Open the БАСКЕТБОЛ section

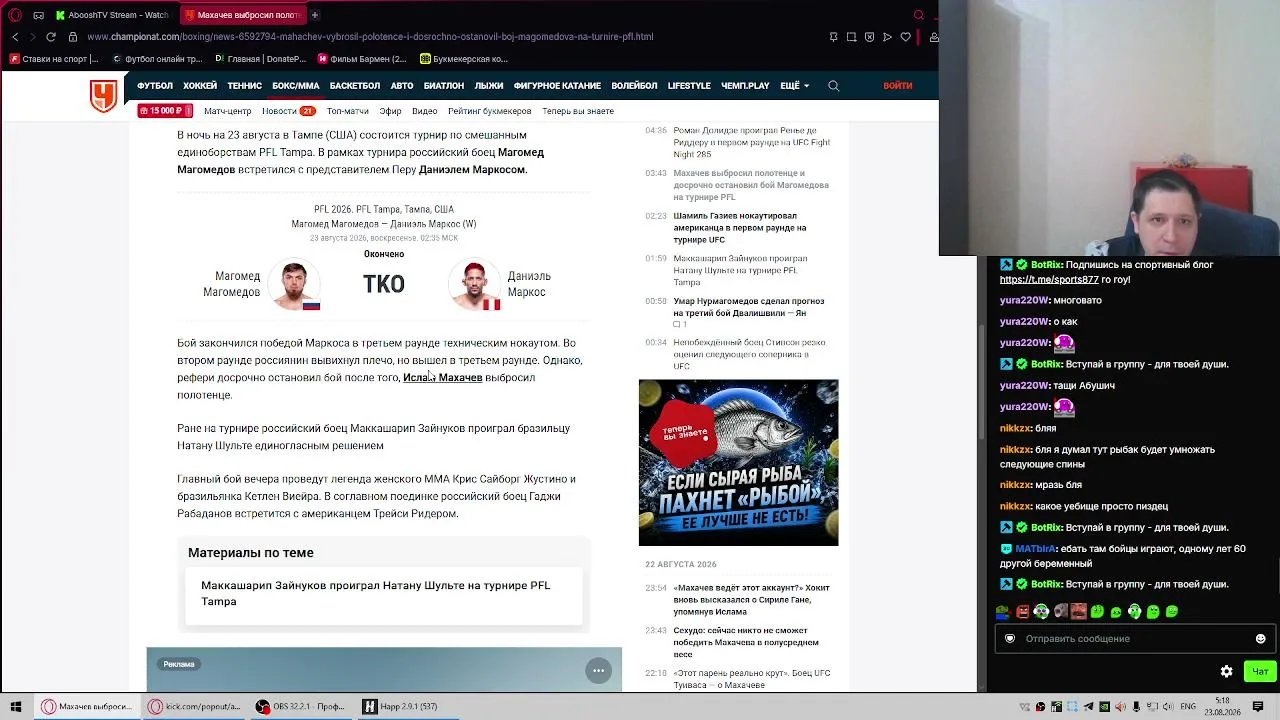(355, 86)
